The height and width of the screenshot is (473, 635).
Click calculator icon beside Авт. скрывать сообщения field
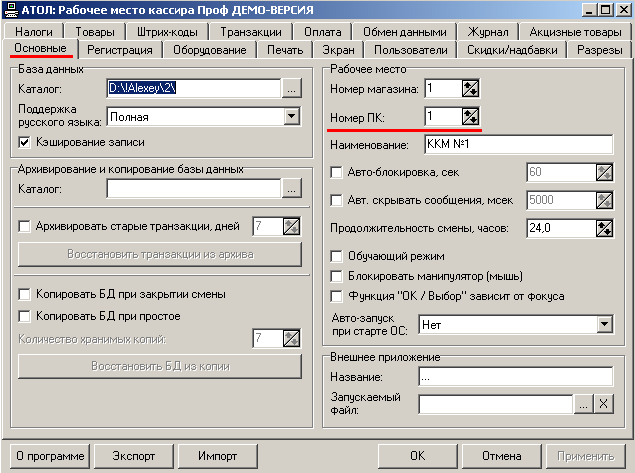tap(604, 200)
